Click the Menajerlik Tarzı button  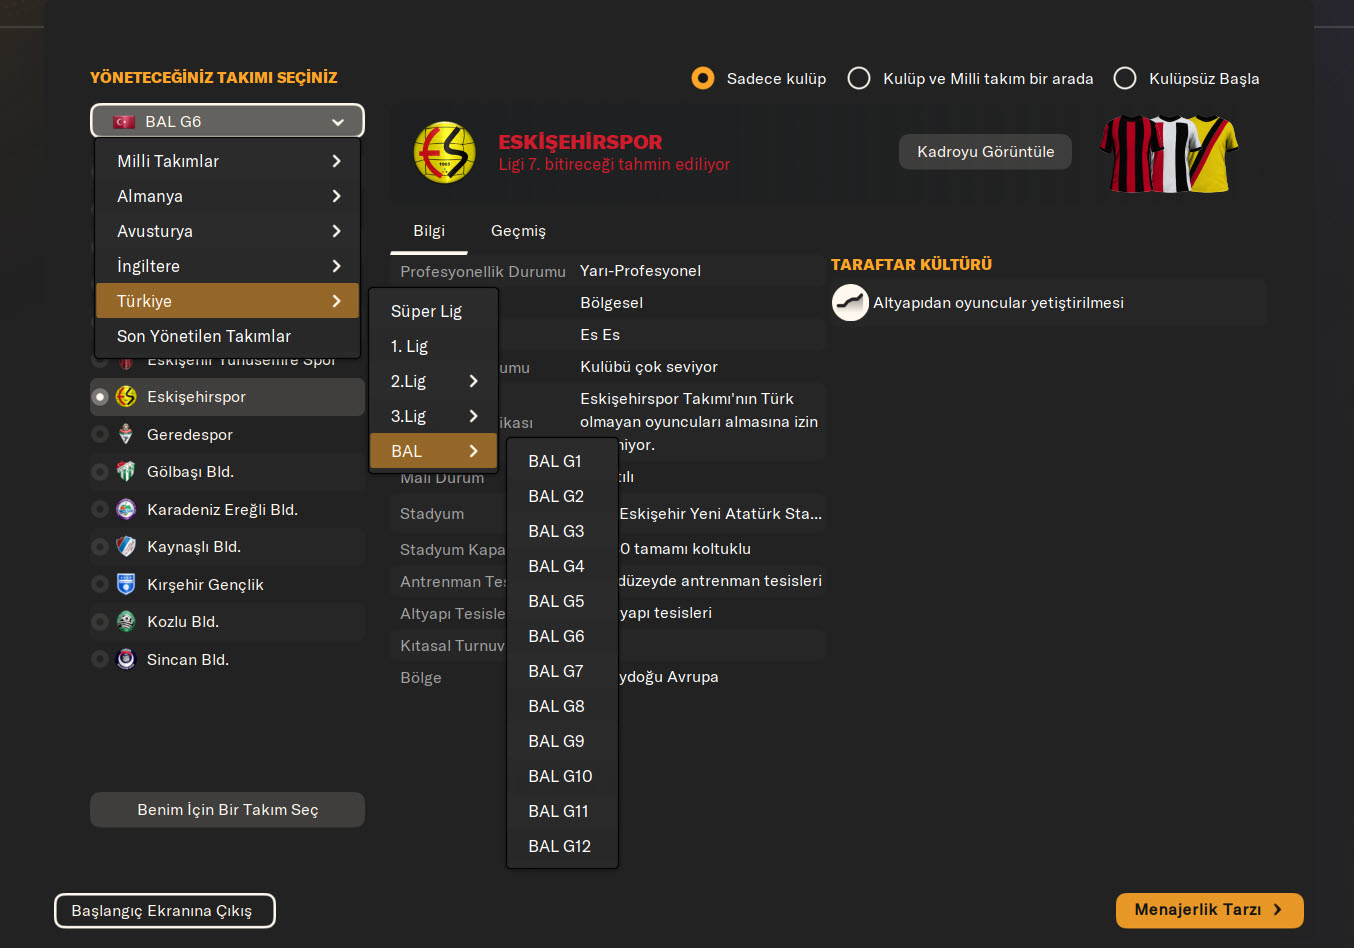click(1209, 910)
